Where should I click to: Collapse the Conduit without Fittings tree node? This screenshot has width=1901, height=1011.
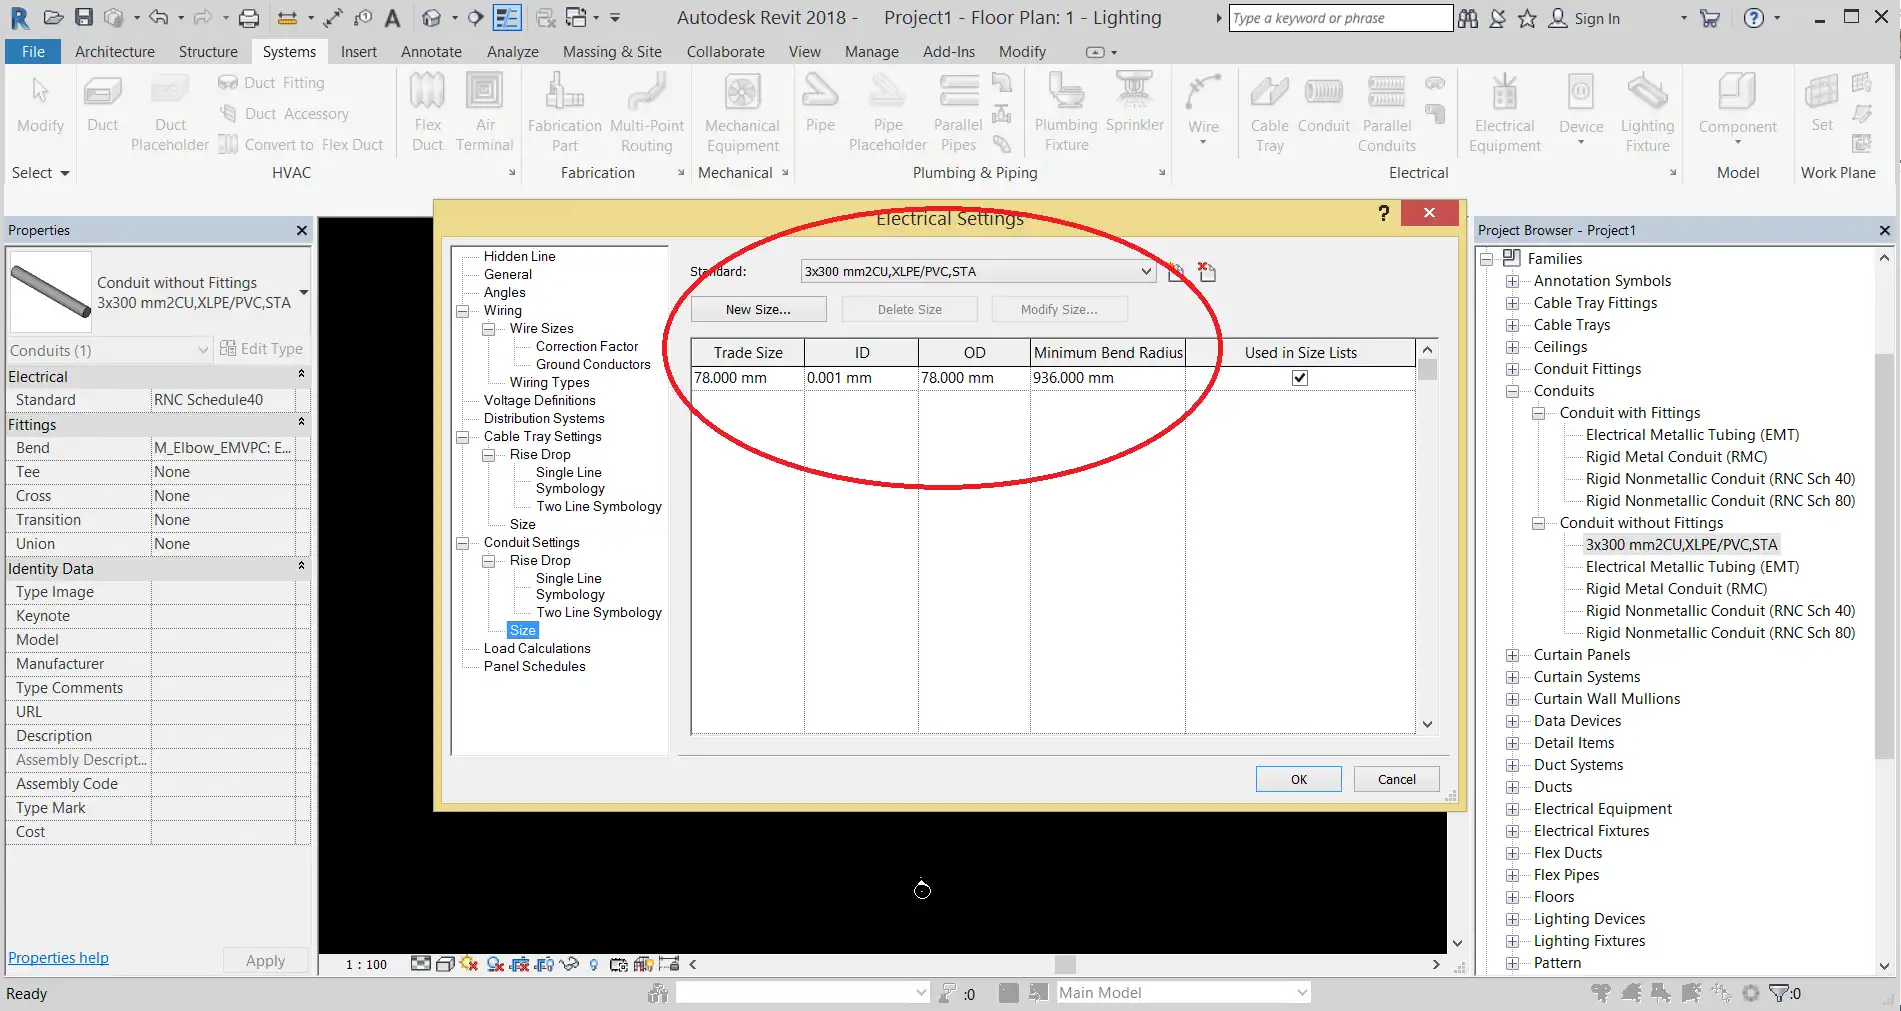[1539, 523]
